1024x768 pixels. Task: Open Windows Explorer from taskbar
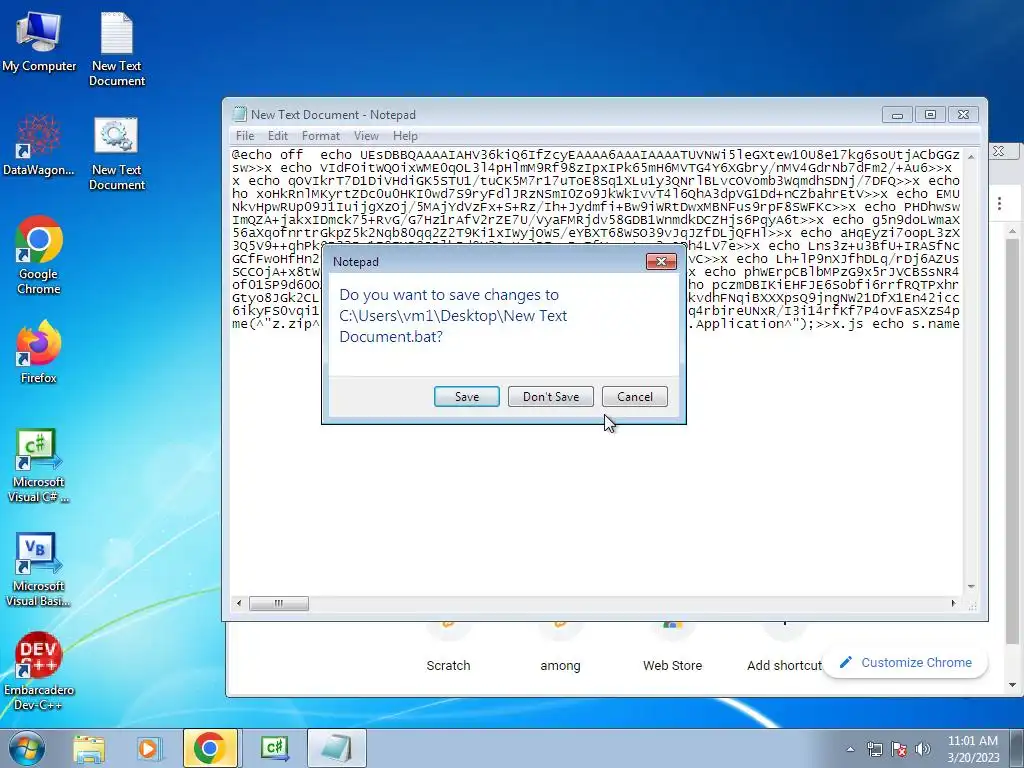(89, 748)
